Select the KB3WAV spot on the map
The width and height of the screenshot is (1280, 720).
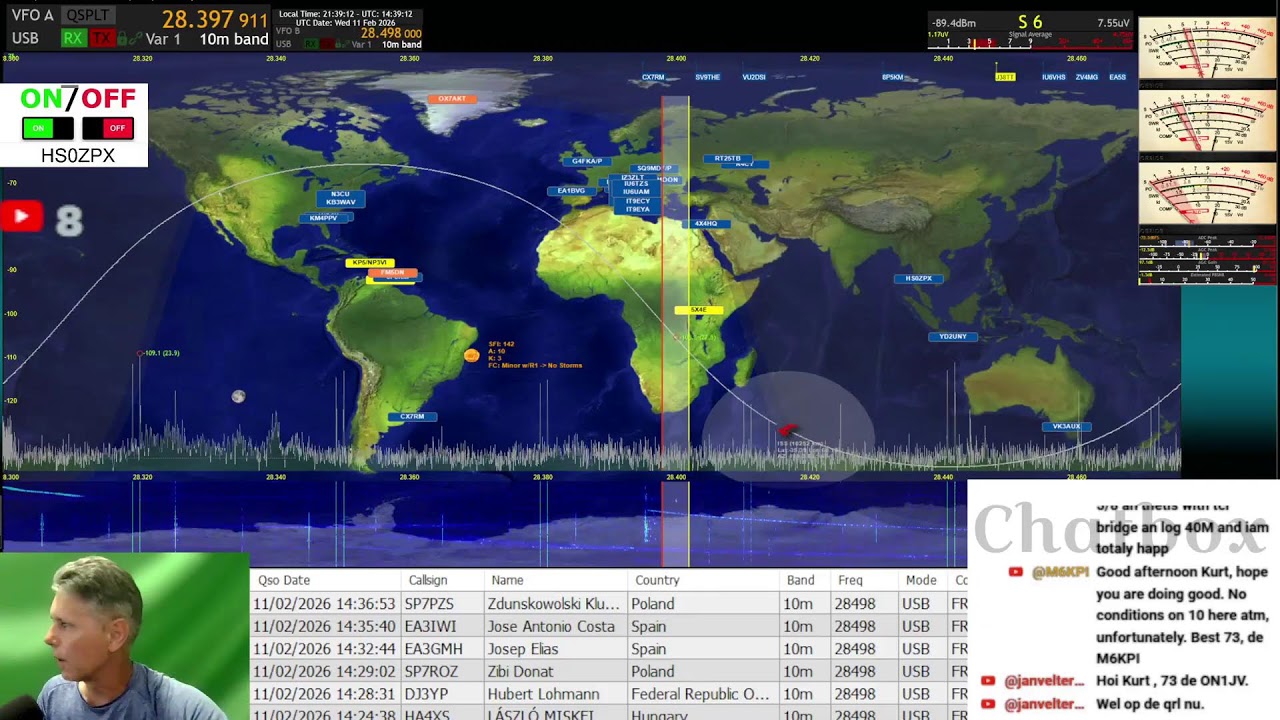(340, 202)
